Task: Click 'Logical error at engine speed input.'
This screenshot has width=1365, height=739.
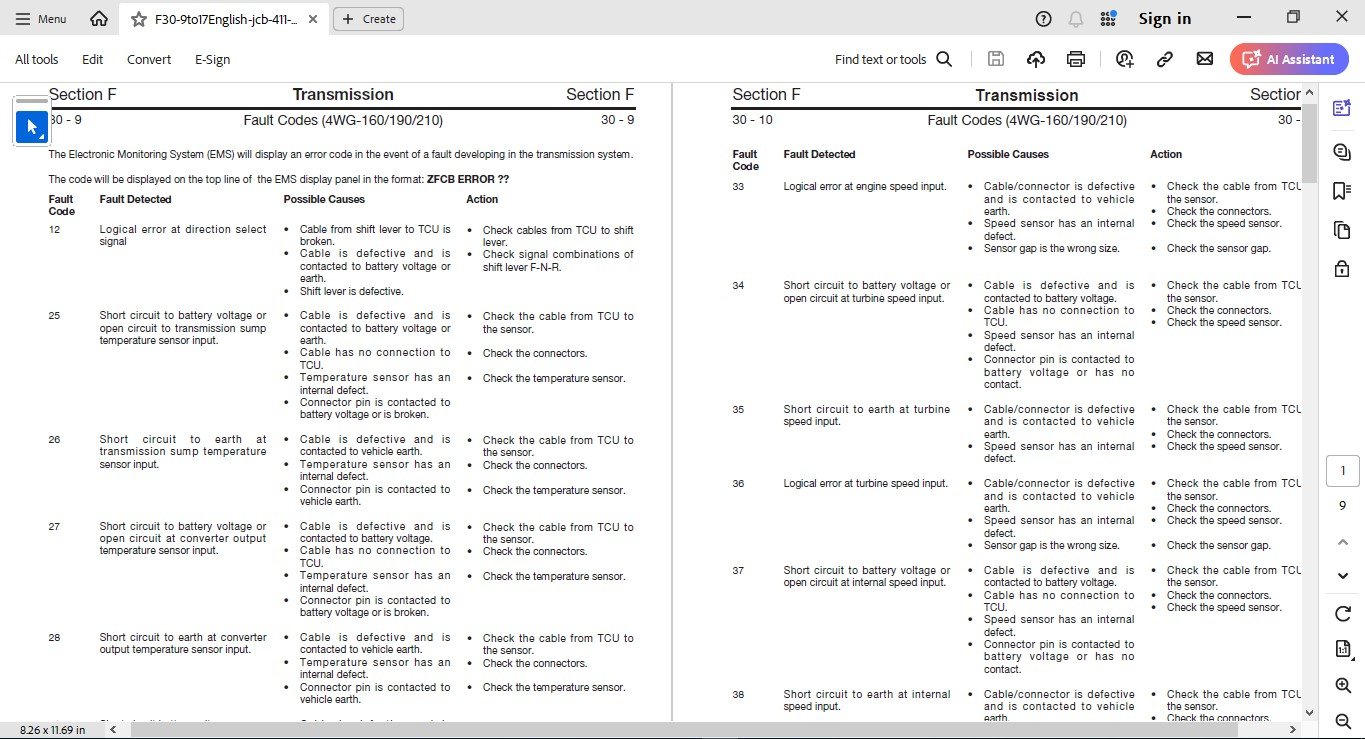Action: tap(865, 187)
